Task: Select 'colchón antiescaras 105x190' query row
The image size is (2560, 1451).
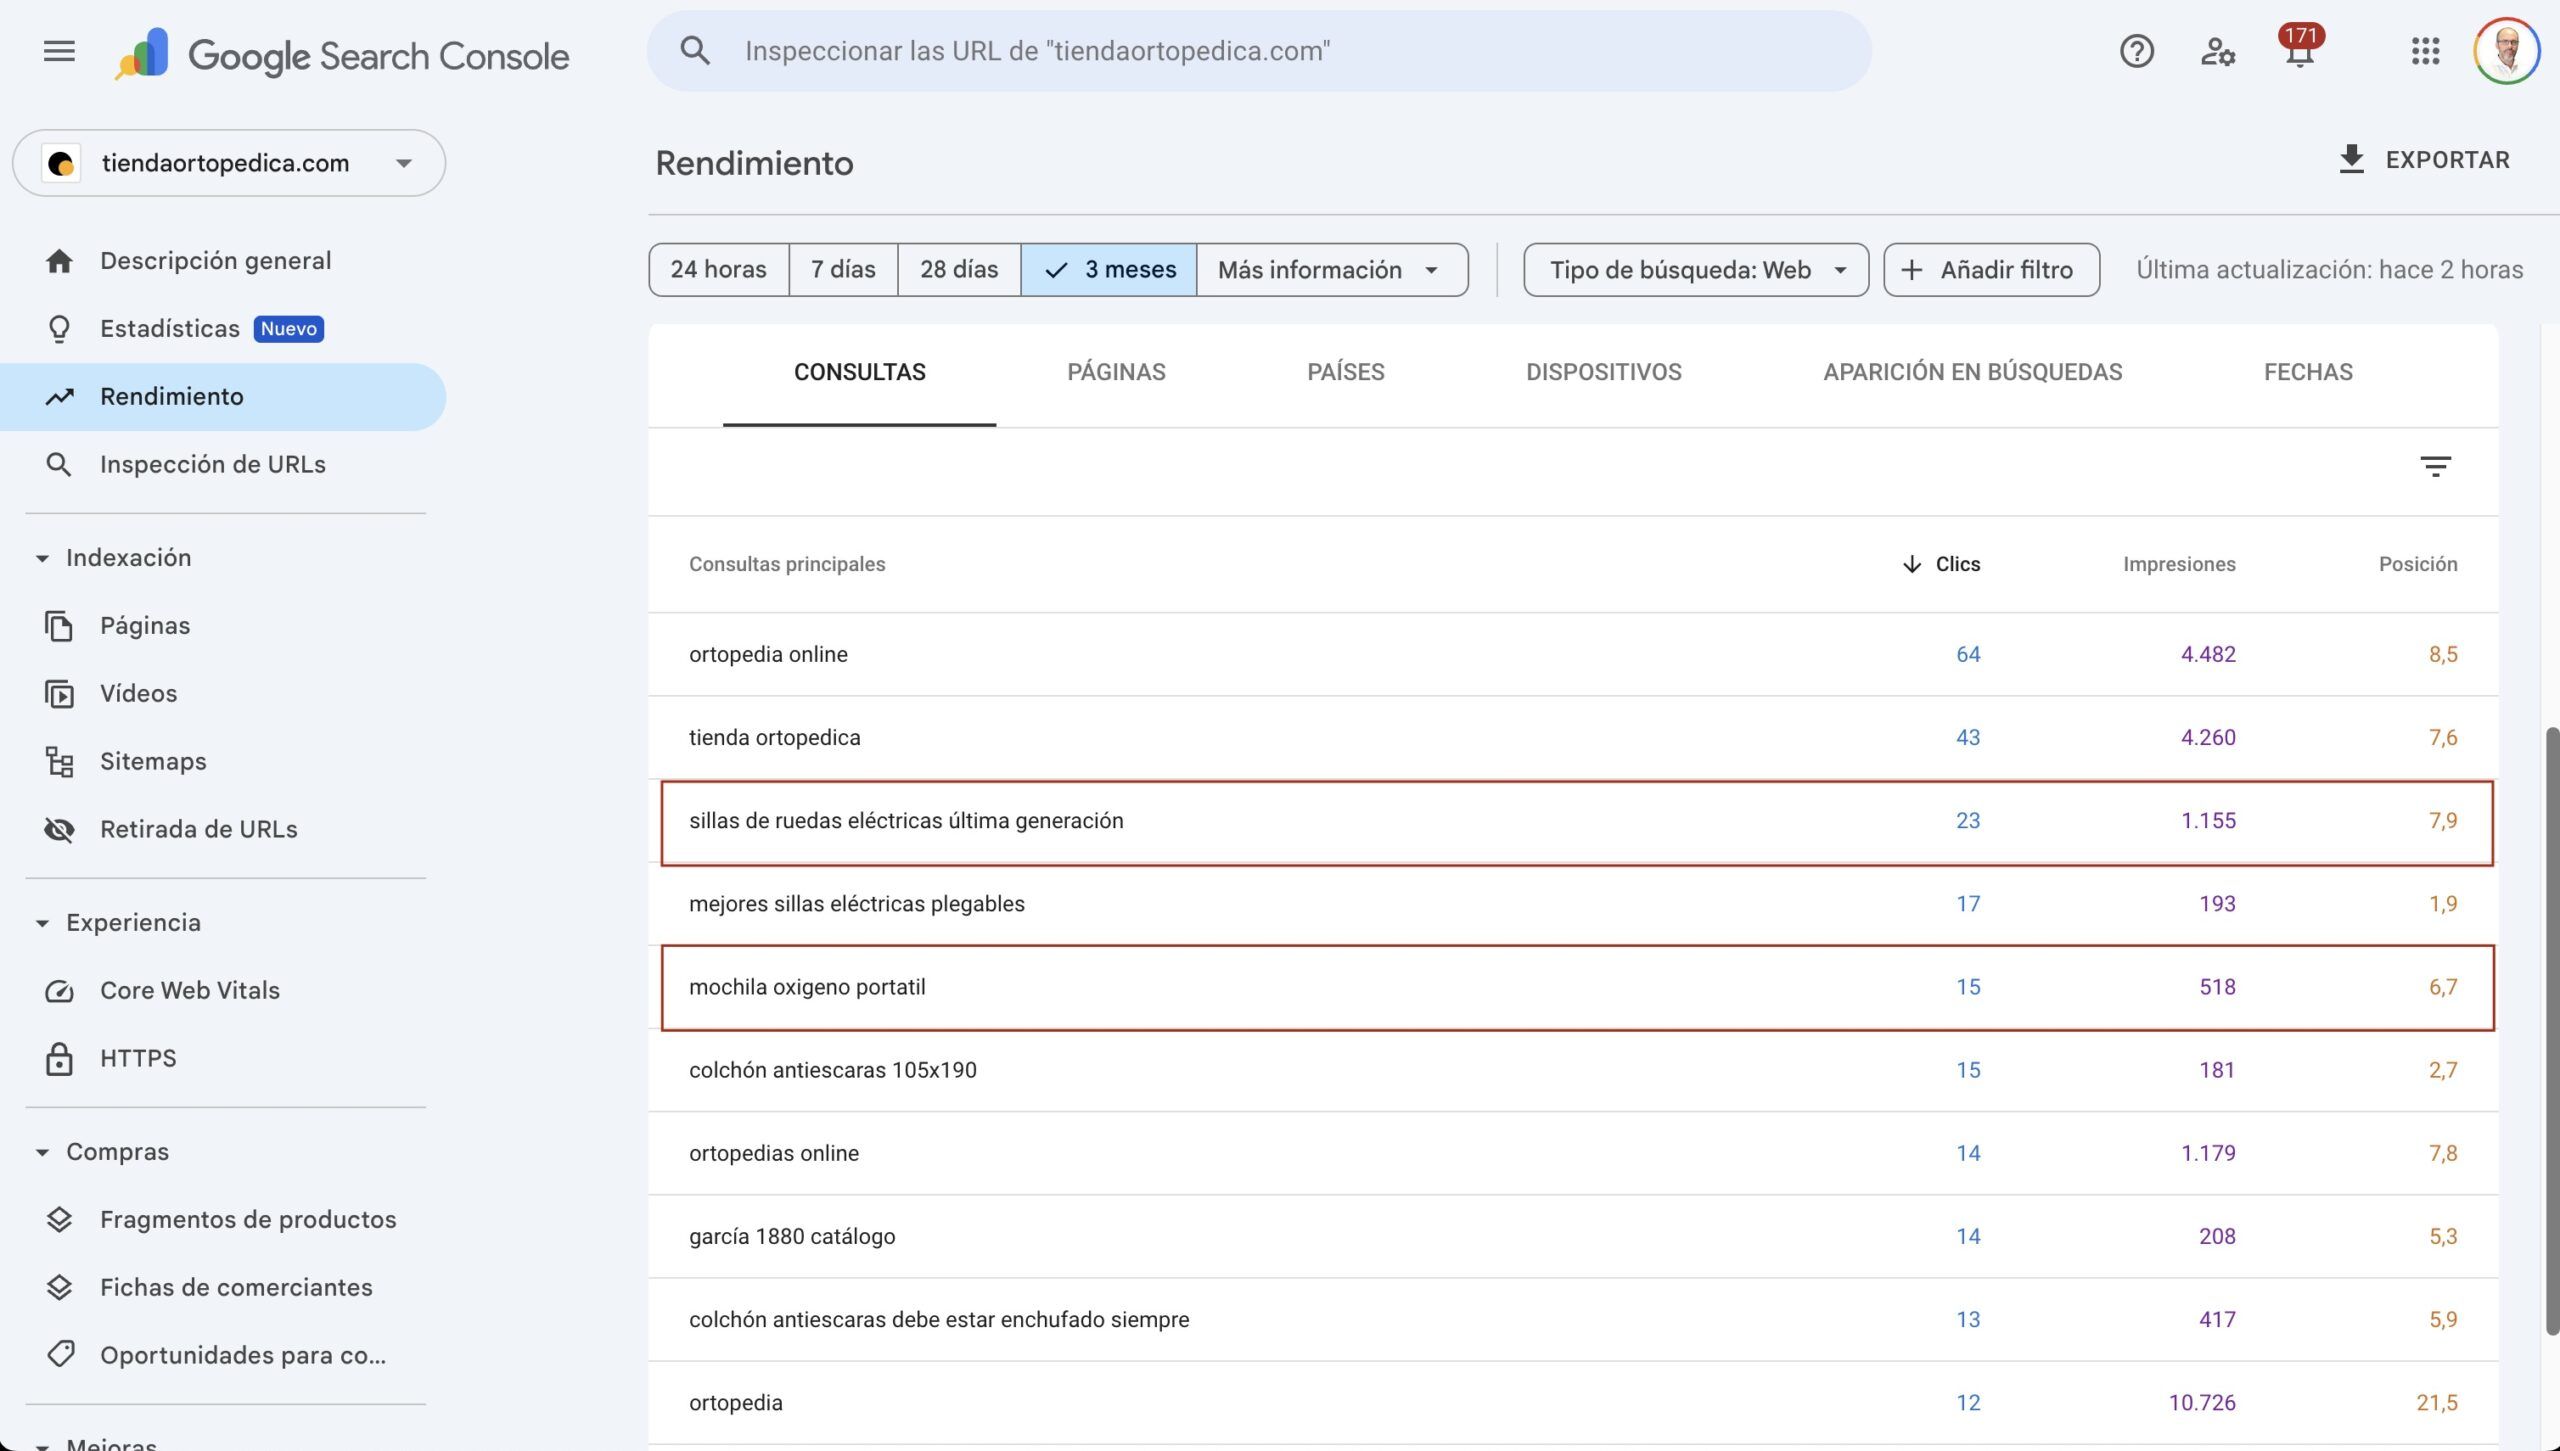Action: 1573,1070
